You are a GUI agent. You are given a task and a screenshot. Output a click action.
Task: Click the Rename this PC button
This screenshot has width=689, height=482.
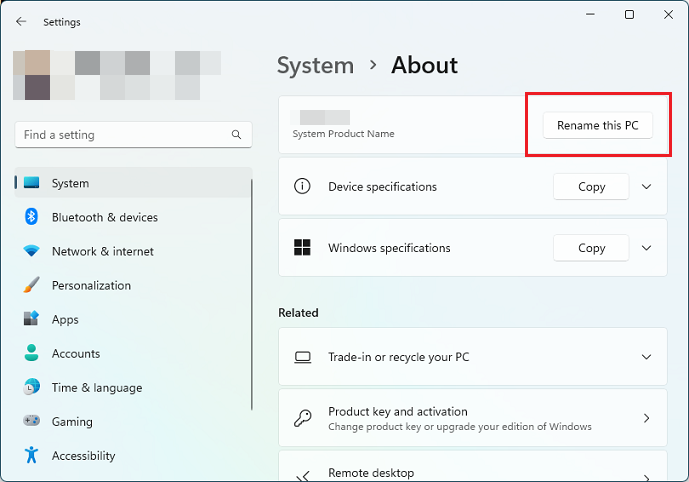[598, 125]
